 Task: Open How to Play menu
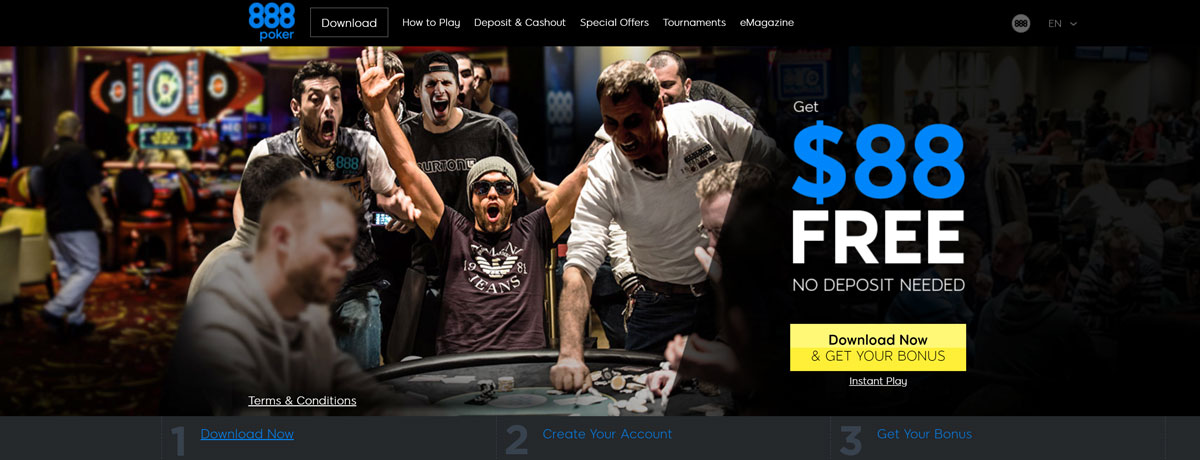pos(431,22)
